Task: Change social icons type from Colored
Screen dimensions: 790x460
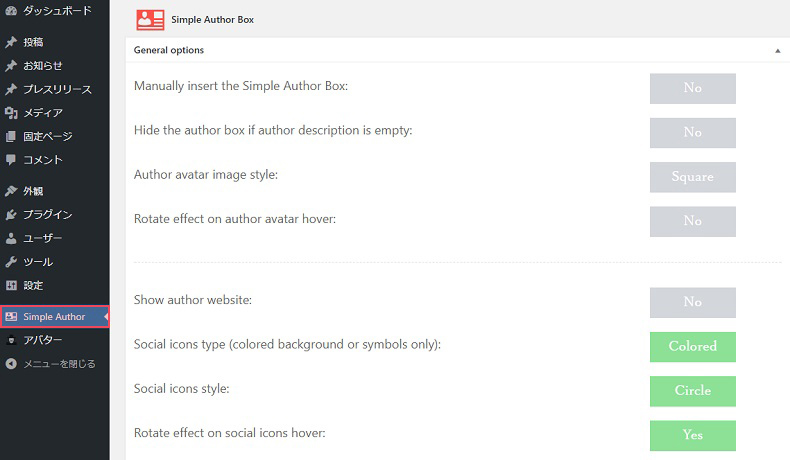Action: (x=692, y=347)
